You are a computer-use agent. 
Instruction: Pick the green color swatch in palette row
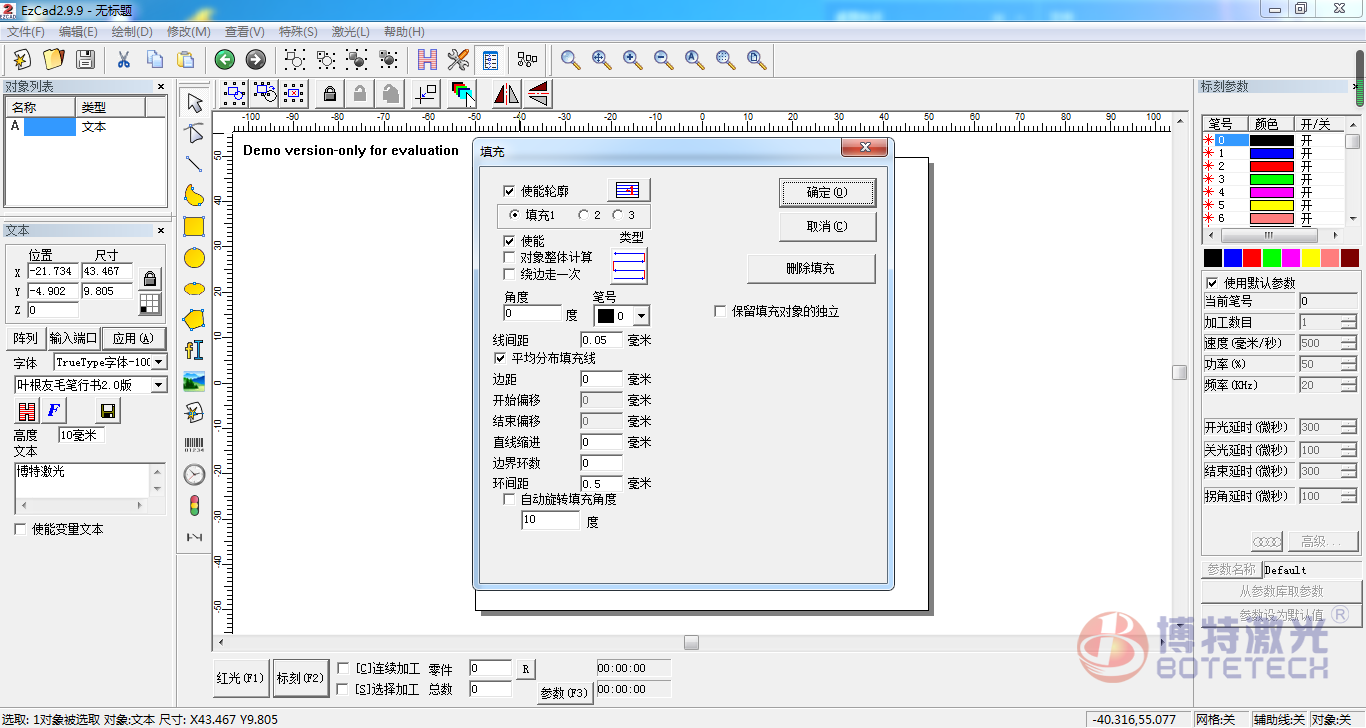(1271, 258)
